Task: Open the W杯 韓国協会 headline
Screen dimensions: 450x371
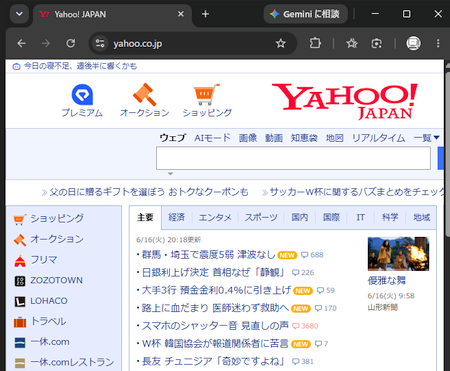Action: [215, 343]
